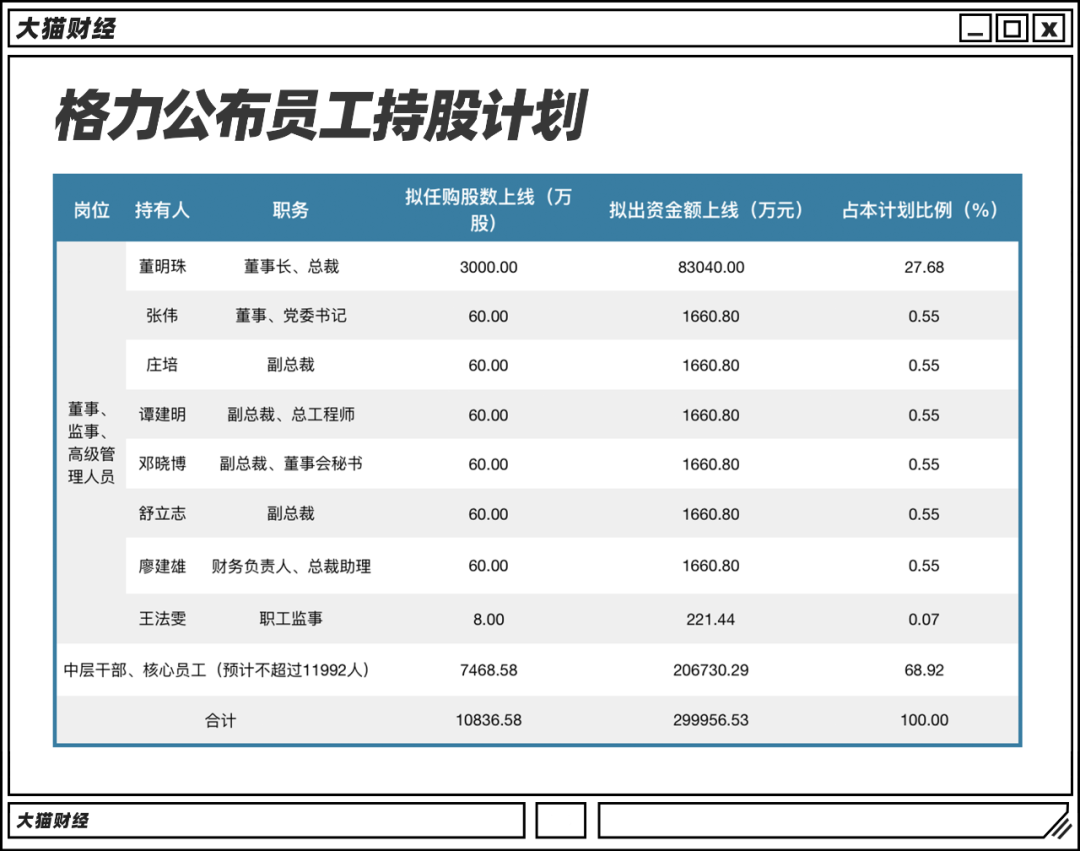Select the title 副总裁、董事会秘书
Screen dimensions: 1080x851
291,463
